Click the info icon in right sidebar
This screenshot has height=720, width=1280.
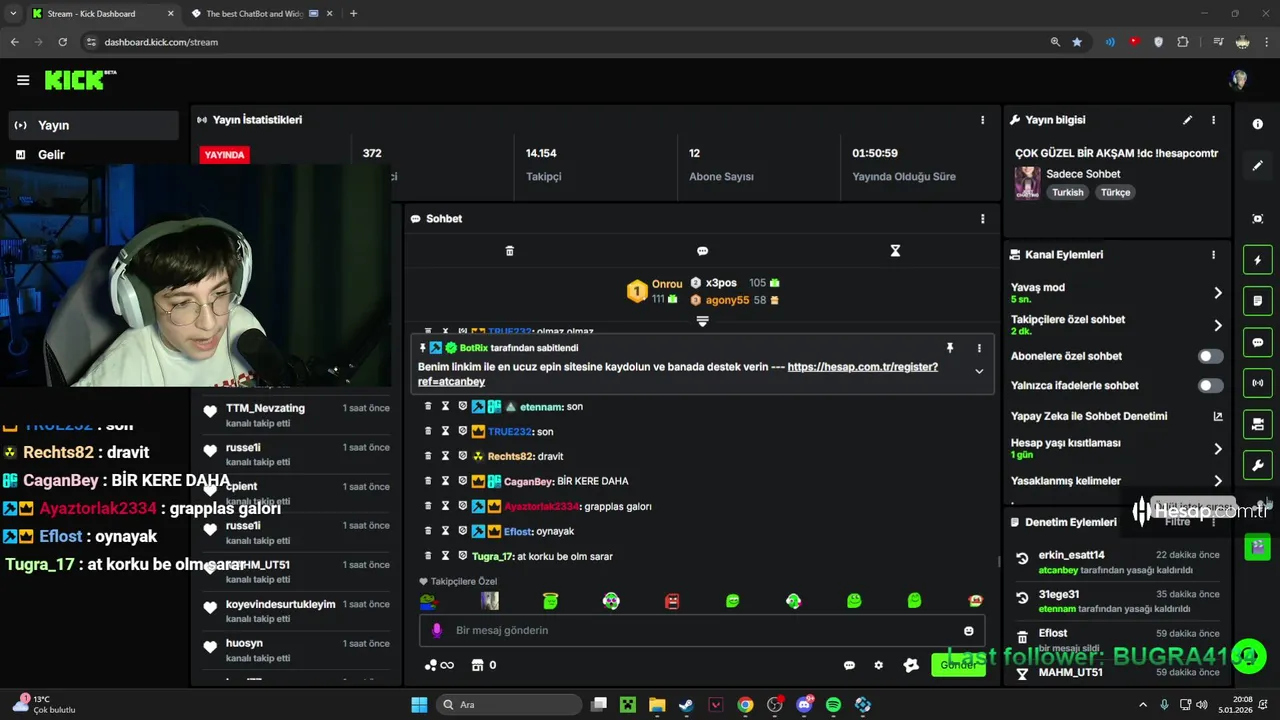pos(1258,124)
